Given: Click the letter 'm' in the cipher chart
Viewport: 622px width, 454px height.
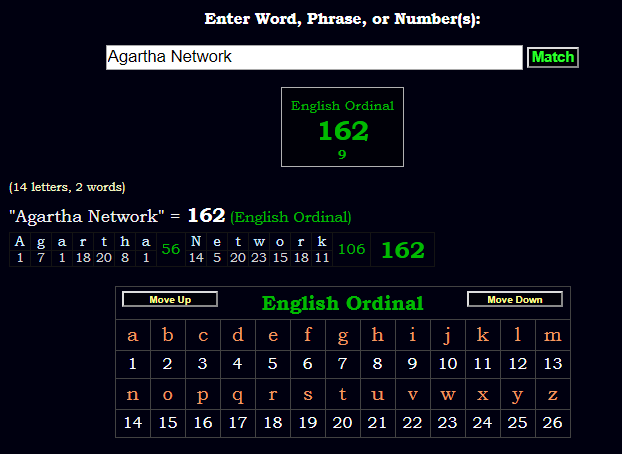Looking at the screenshot, I should 552,335.
